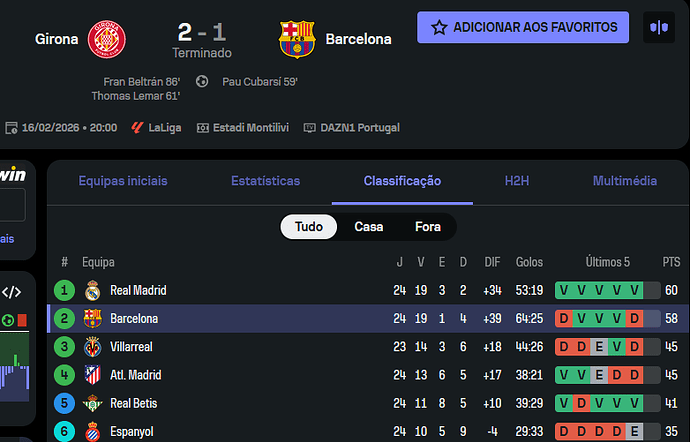Screen dimensions: 690x442
Task: Click the Atl. Madrid crest in standings
Action: point(93,375)
